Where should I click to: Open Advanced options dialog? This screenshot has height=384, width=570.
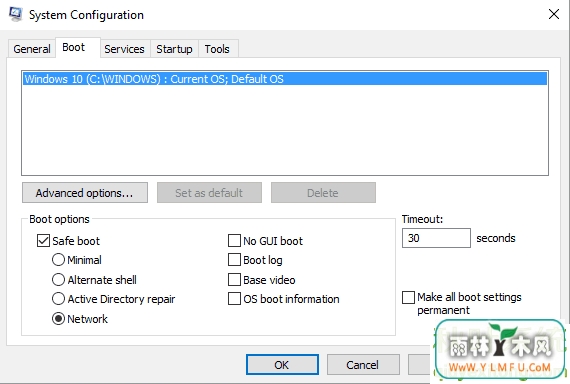[85, 193]
